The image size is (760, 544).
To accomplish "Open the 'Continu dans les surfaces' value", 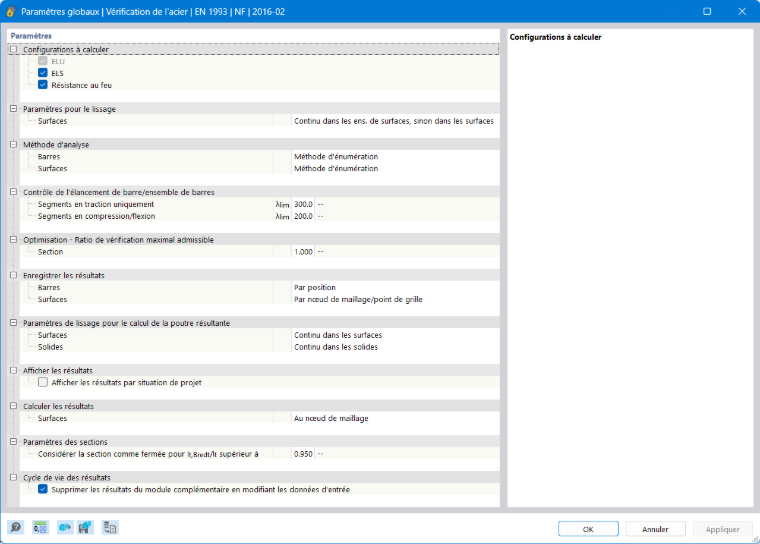I will [395, 335].
